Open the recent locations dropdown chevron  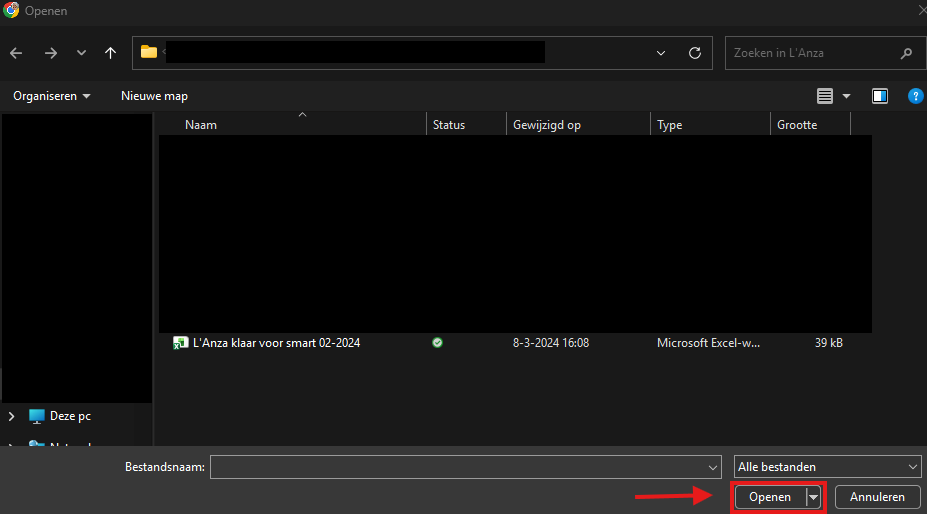click(82, 53)
